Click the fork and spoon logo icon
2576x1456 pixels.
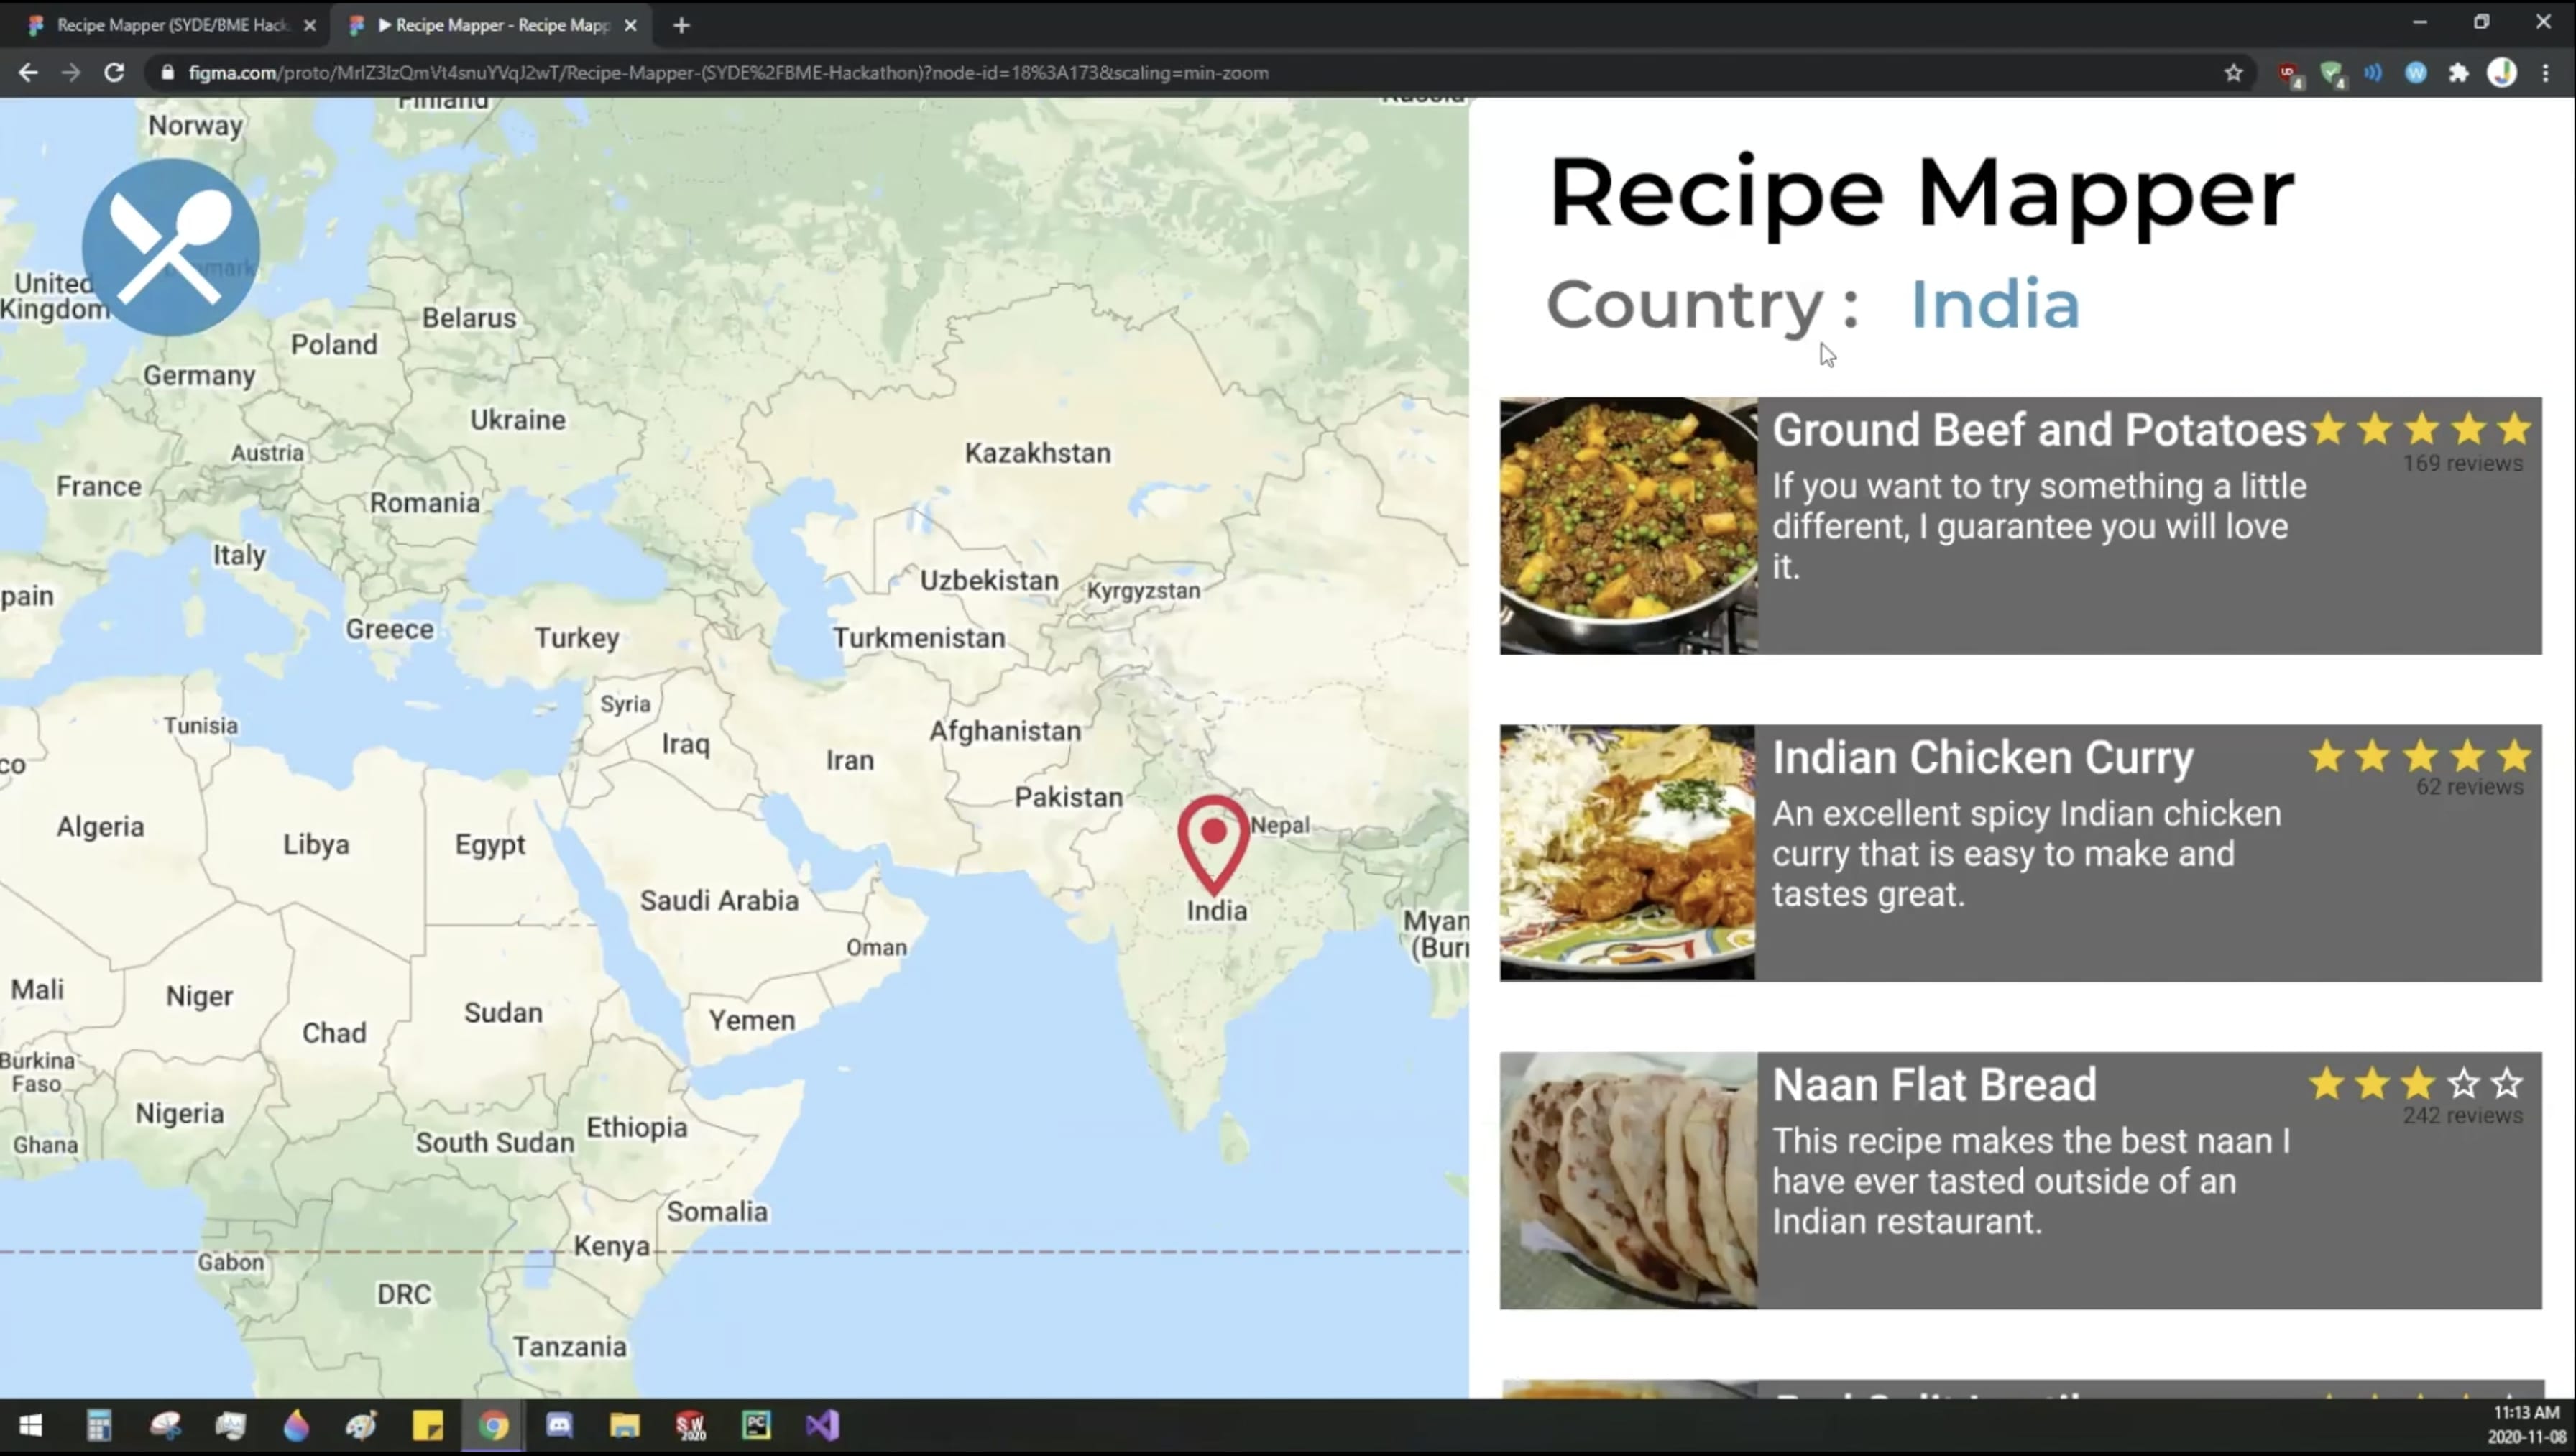[x=170, y=247]
